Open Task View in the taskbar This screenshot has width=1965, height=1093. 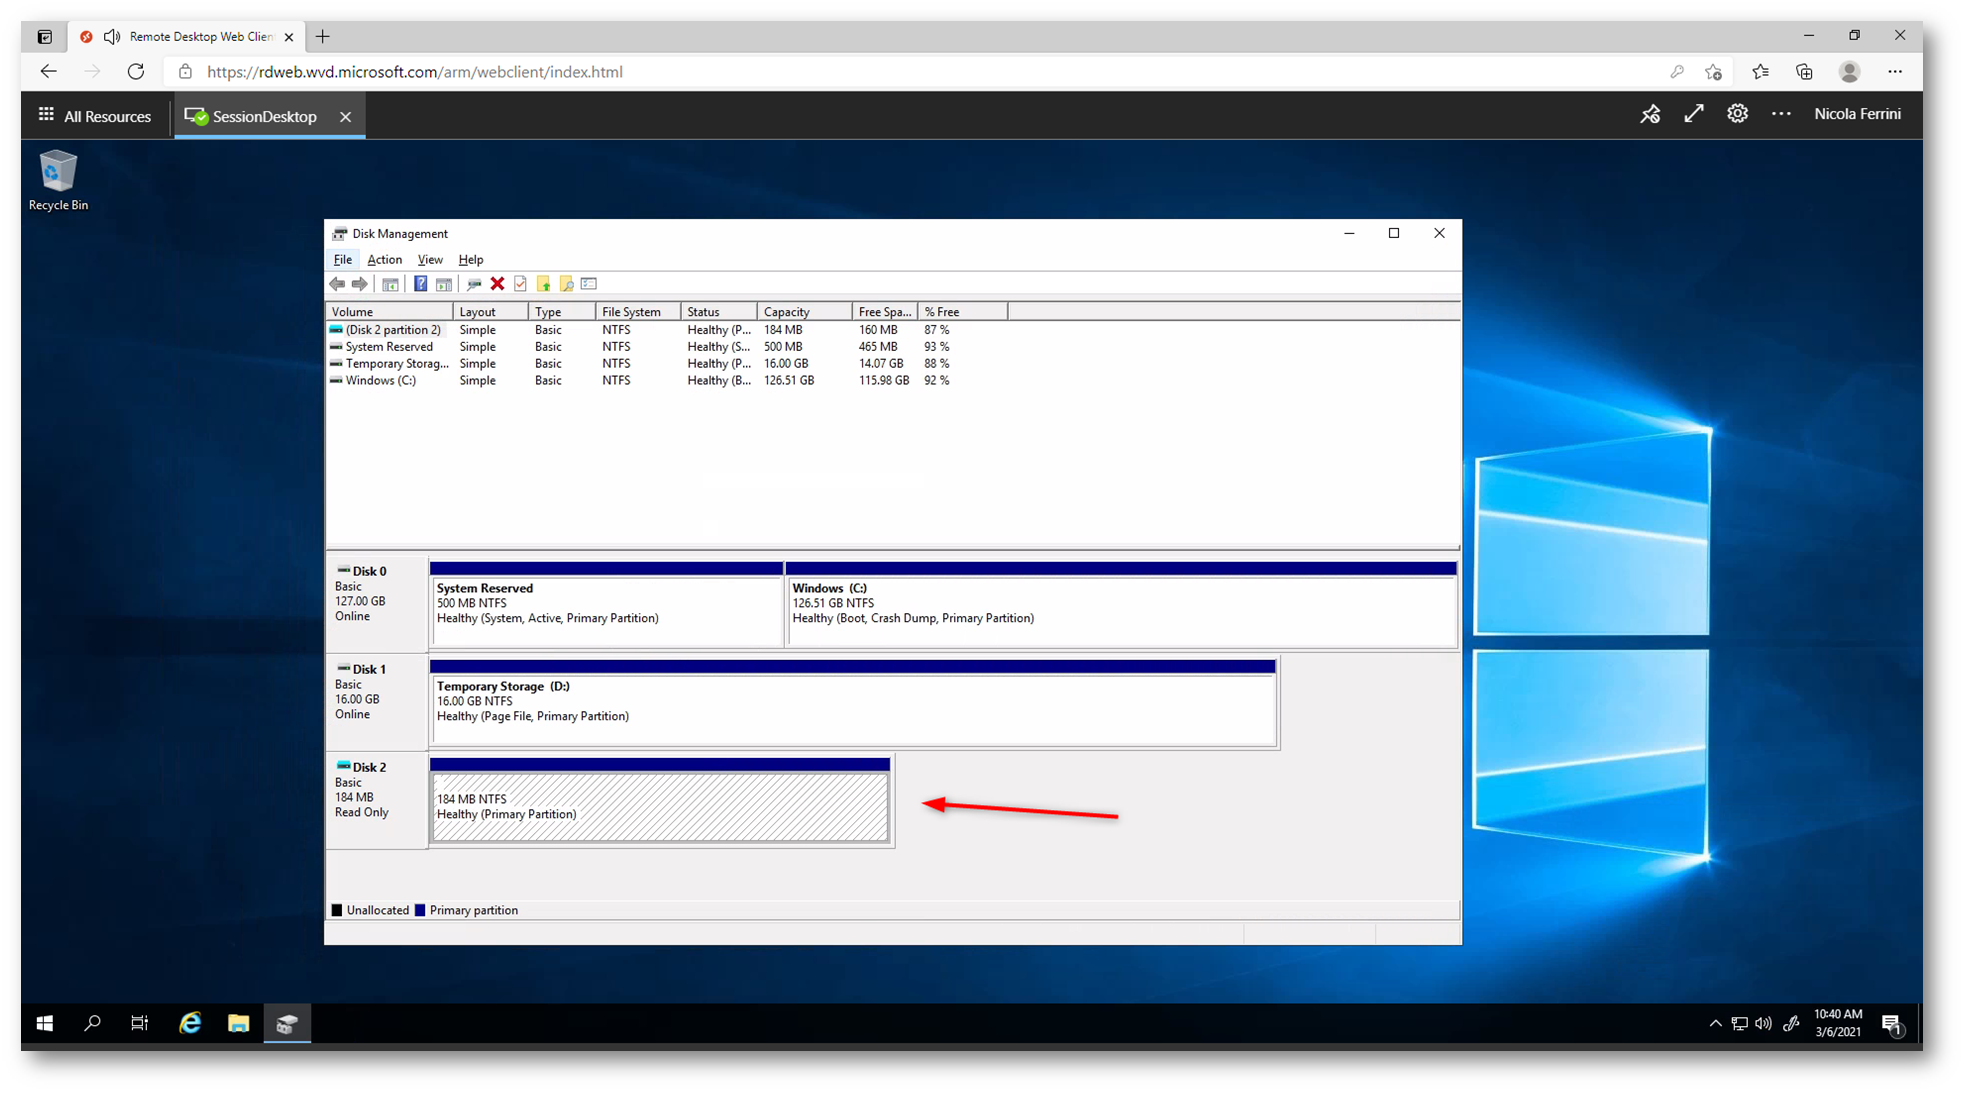(140, 1023)
